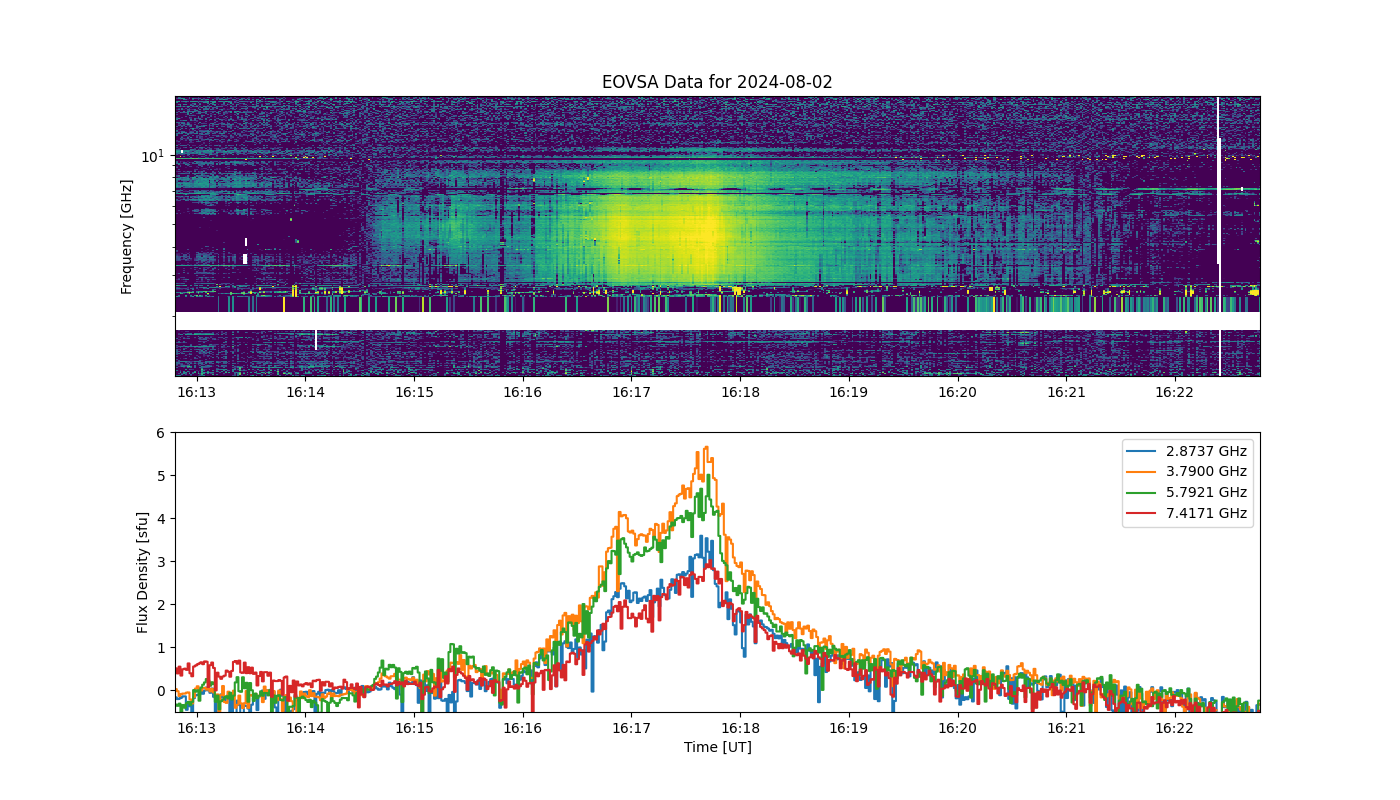Image resolution: width=1400 pixels, height=800 pixels.
Task: Click the 16:16 tick label under flux plot
Action: [522, 728]
